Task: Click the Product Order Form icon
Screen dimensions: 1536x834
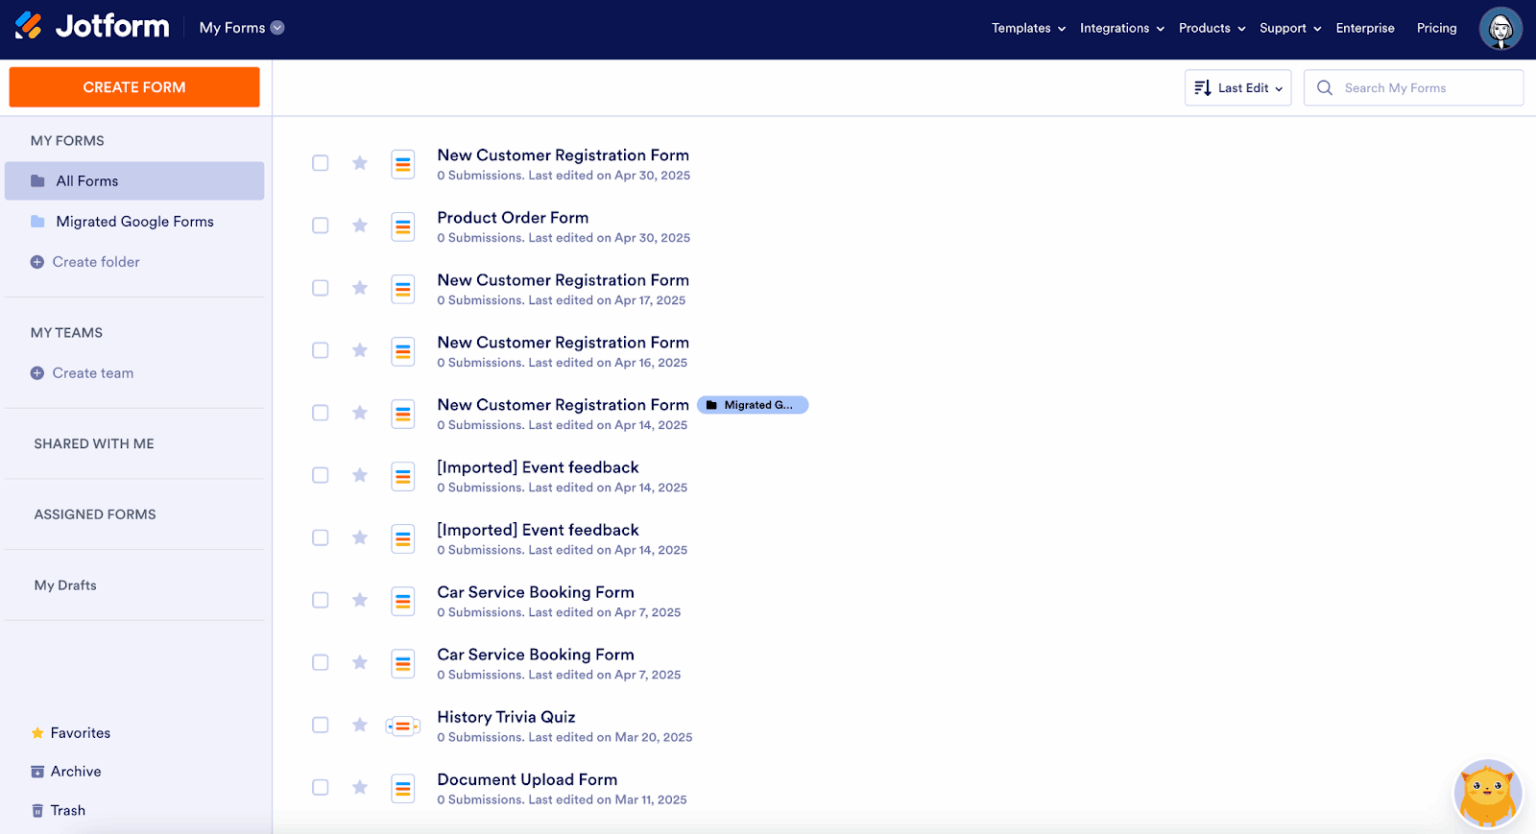Action: [403, 226]
